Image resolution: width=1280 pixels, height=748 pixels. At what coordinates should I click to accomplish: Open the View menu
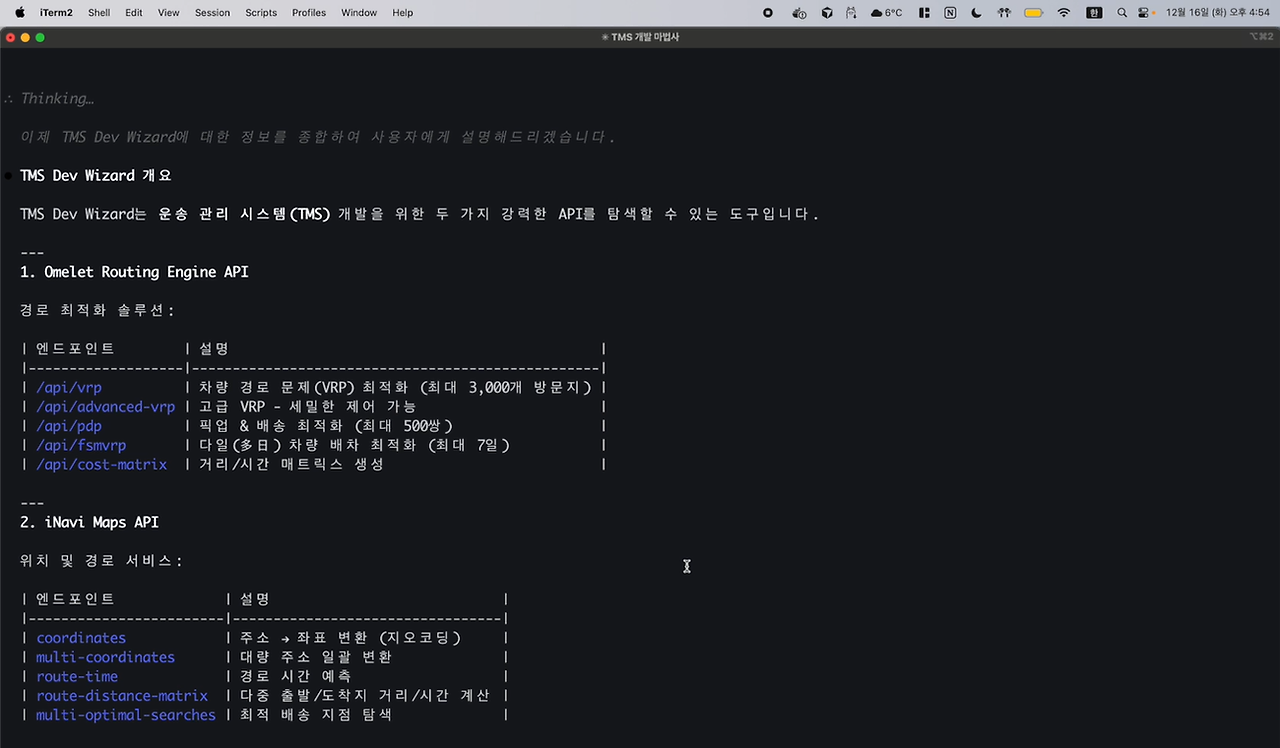coord(168,13)
